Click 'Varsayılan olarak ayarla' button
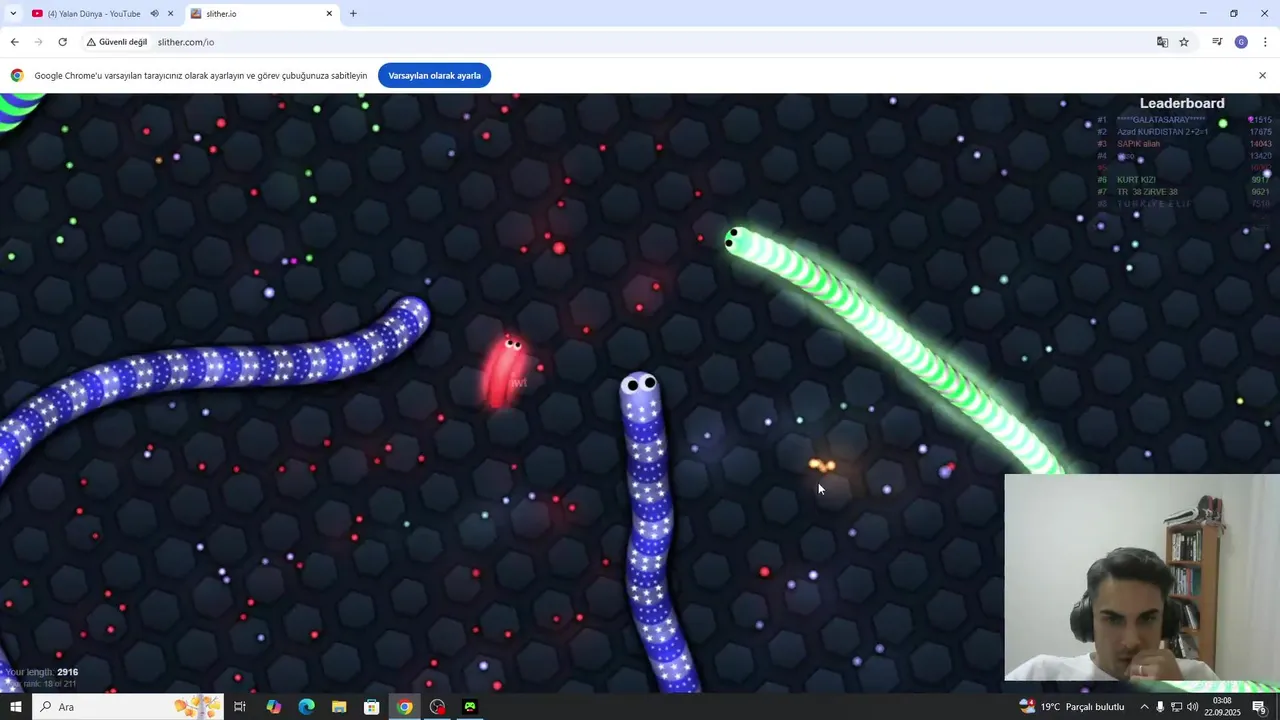The image size is (1280, 720). 434,76
